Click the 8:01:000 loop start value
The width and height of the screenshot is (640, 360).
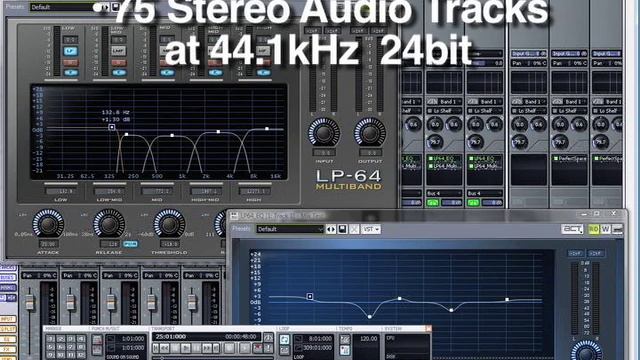coord(321,339)
